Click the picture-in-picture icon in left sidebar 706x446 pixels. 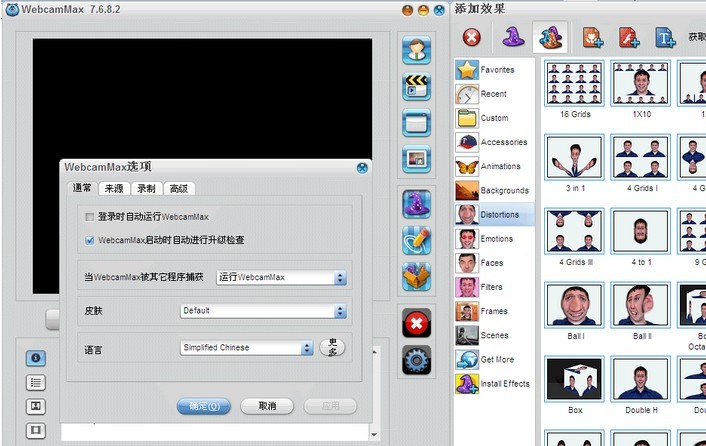tap(36, 406)
